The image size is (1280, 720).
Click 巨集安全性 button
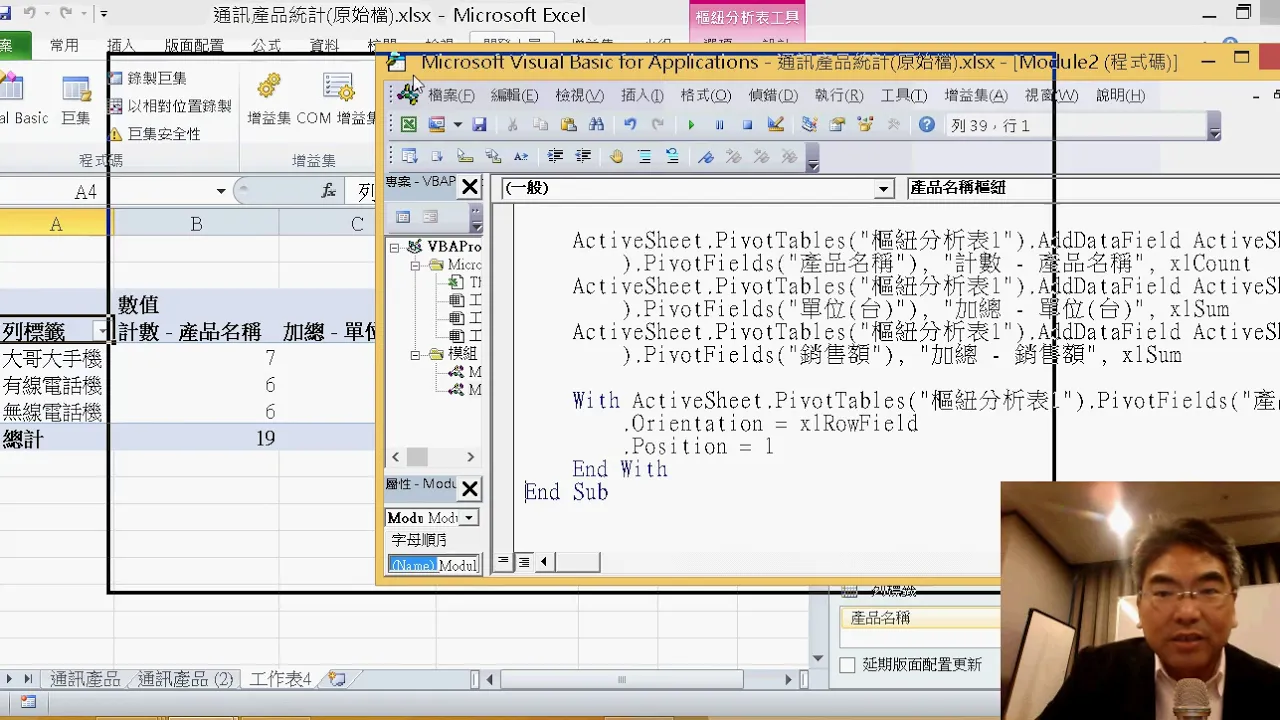coord(154,134)
